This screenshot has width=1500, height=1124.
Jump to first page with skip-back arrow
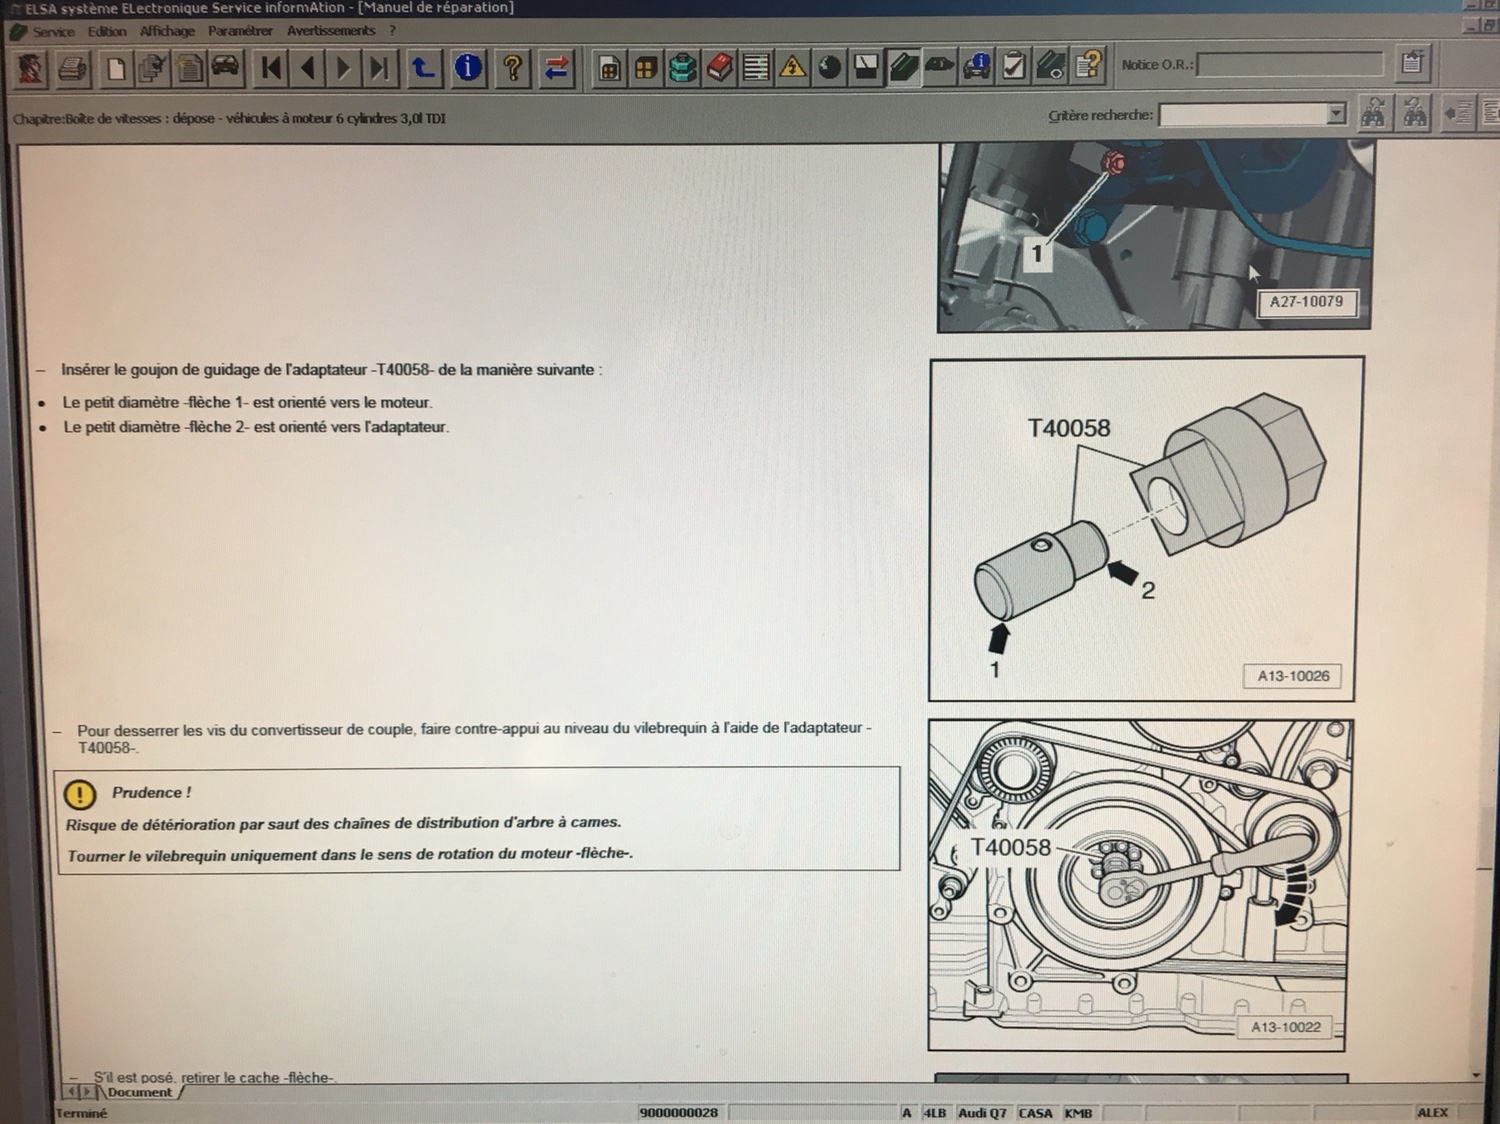270,68
